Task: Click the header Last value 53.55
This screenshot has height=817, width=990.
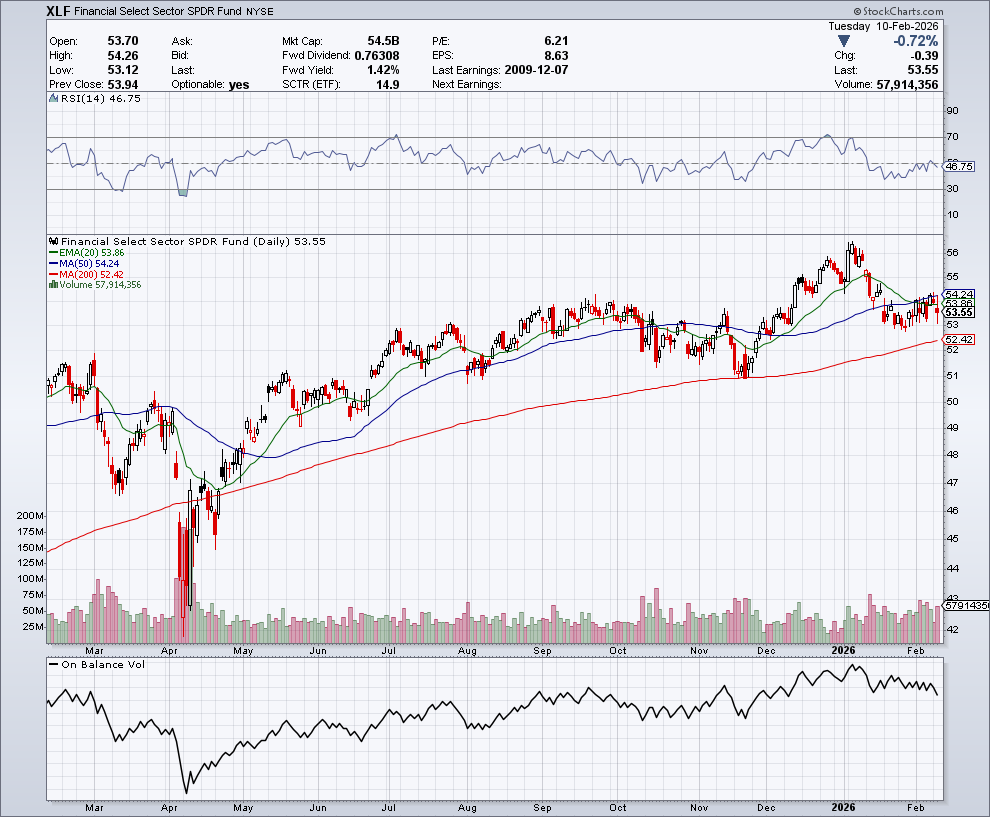Action: click(x=923, y=70)
